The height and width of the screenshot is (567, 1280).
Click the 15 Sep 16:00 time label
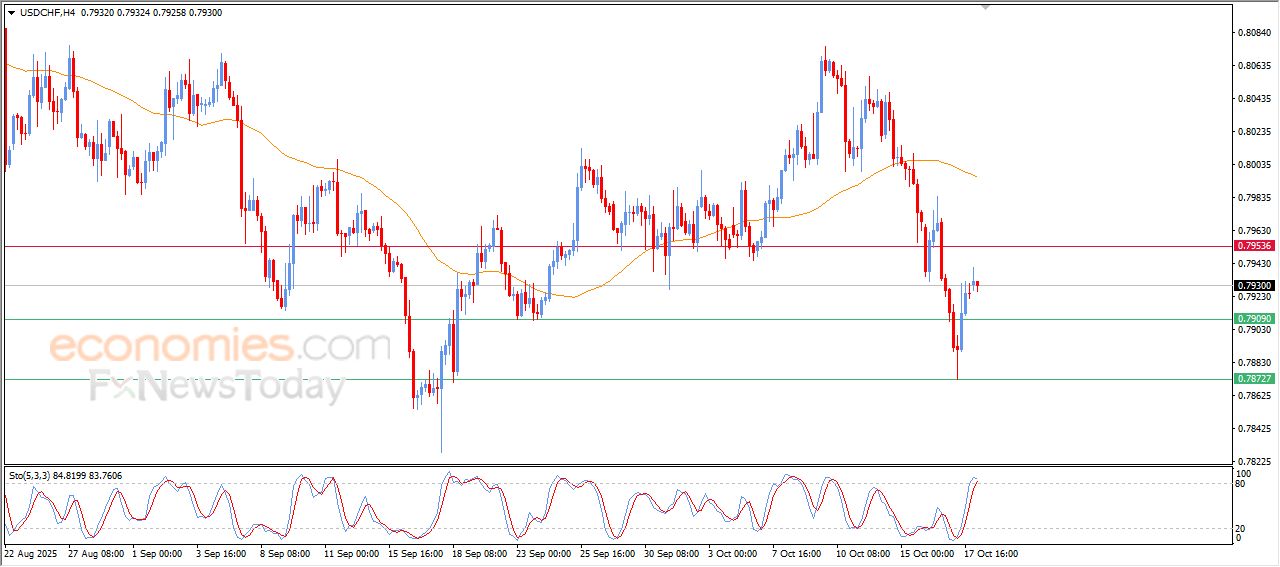point(416,553)
